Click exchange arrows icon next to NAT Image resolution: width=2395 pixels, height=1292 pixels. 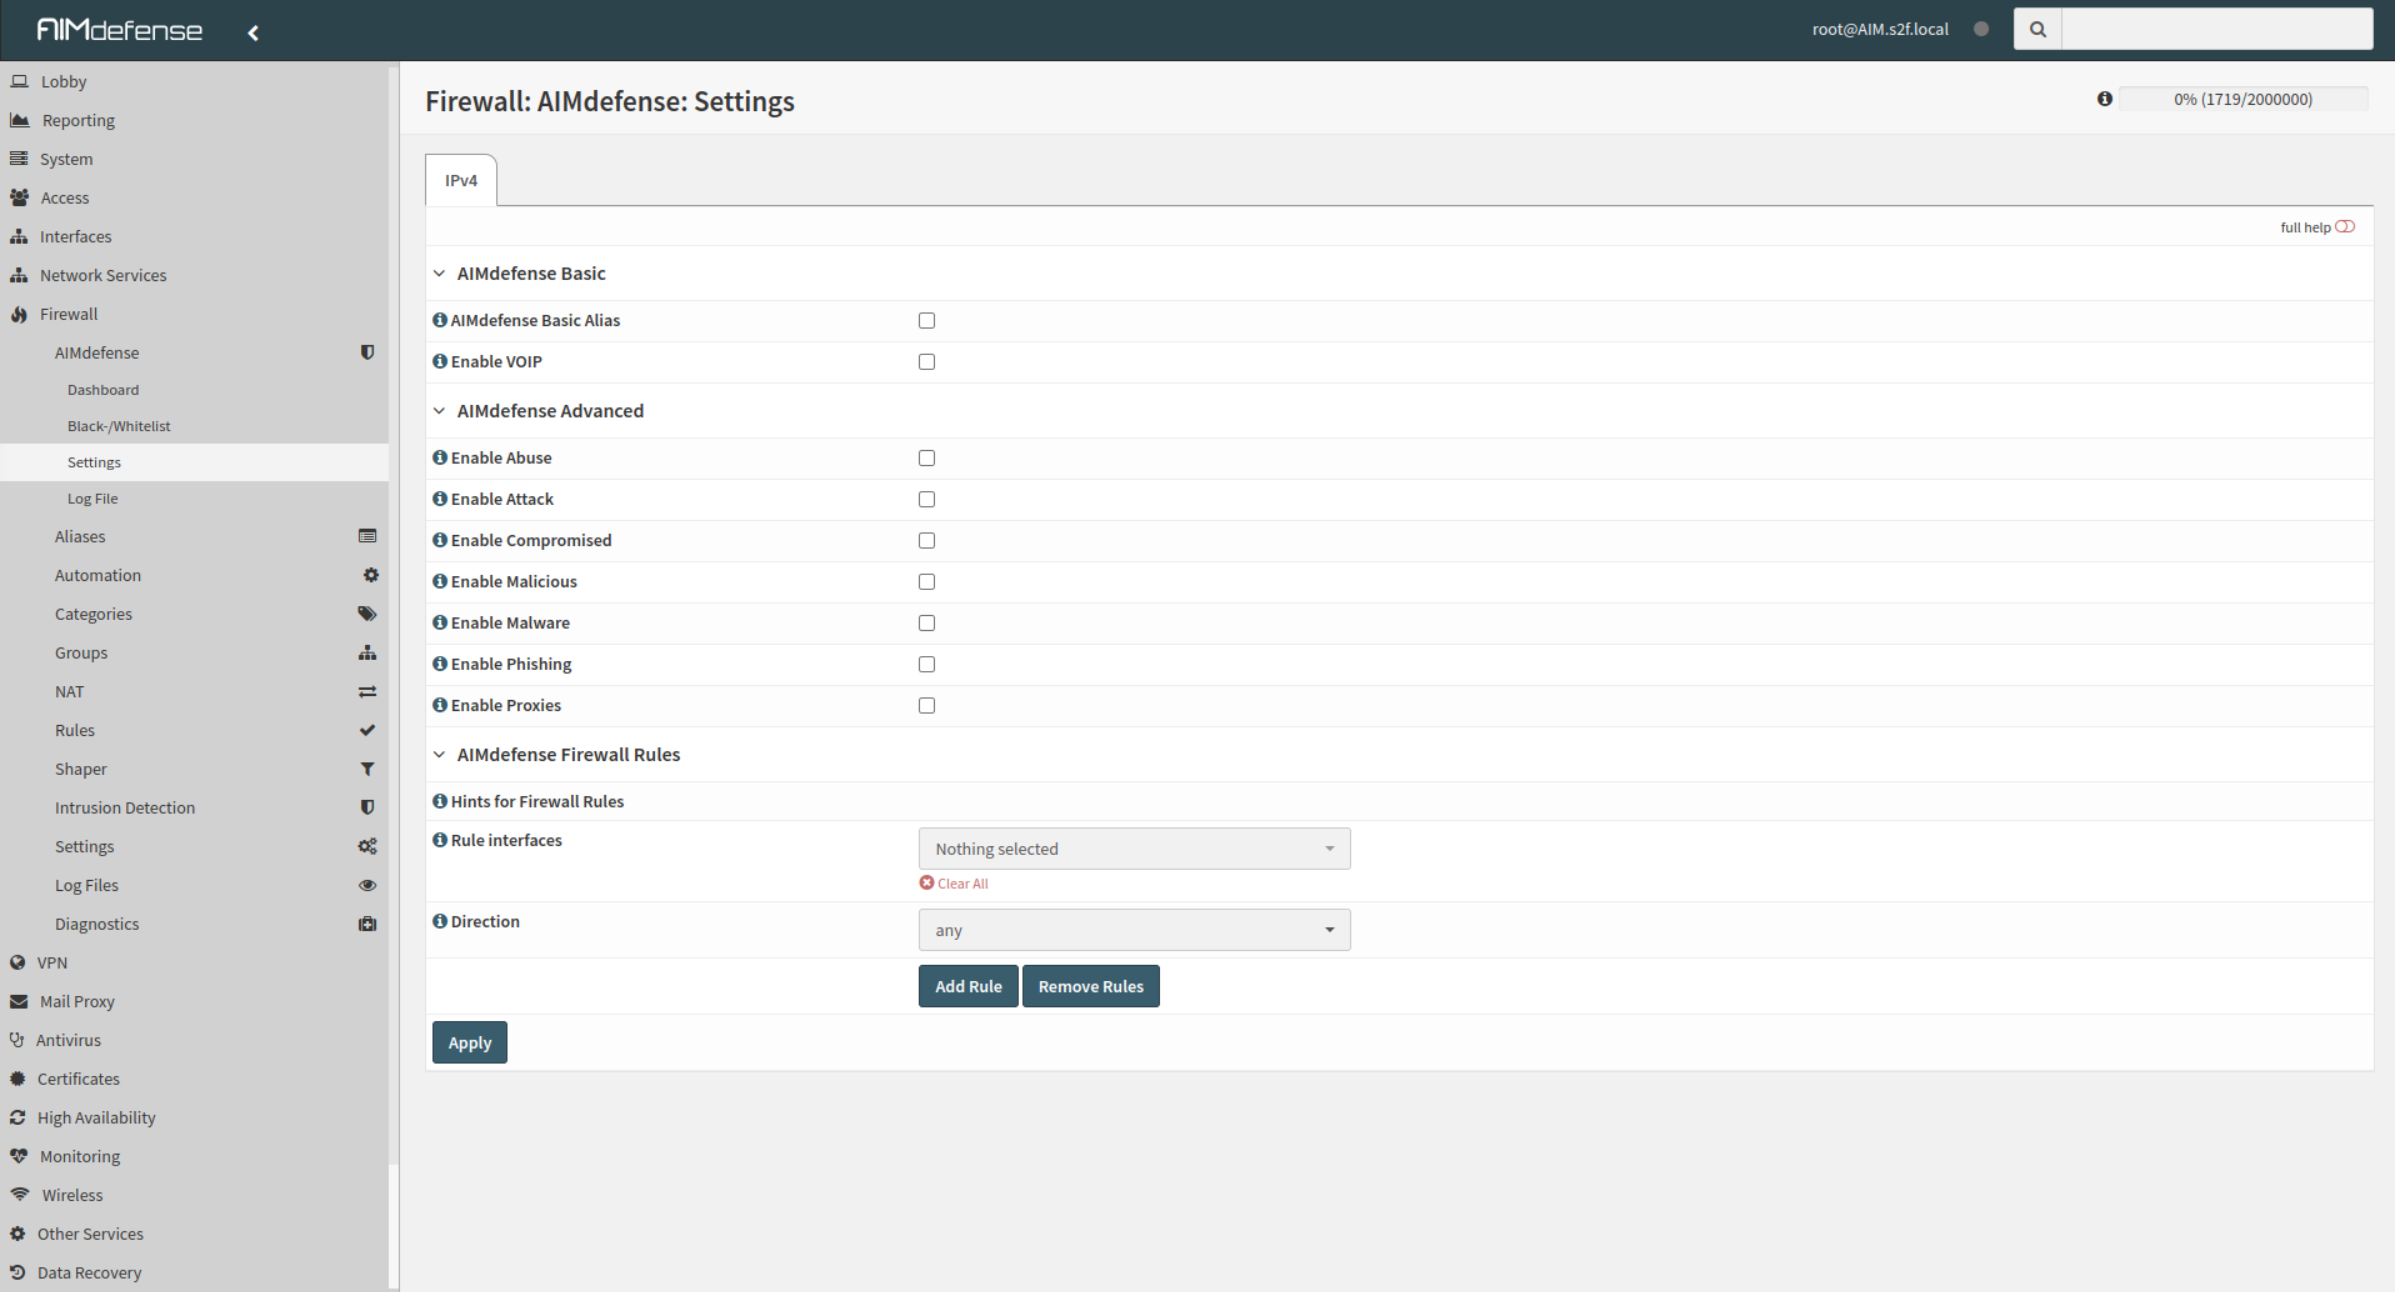click(x=367, y=692)
